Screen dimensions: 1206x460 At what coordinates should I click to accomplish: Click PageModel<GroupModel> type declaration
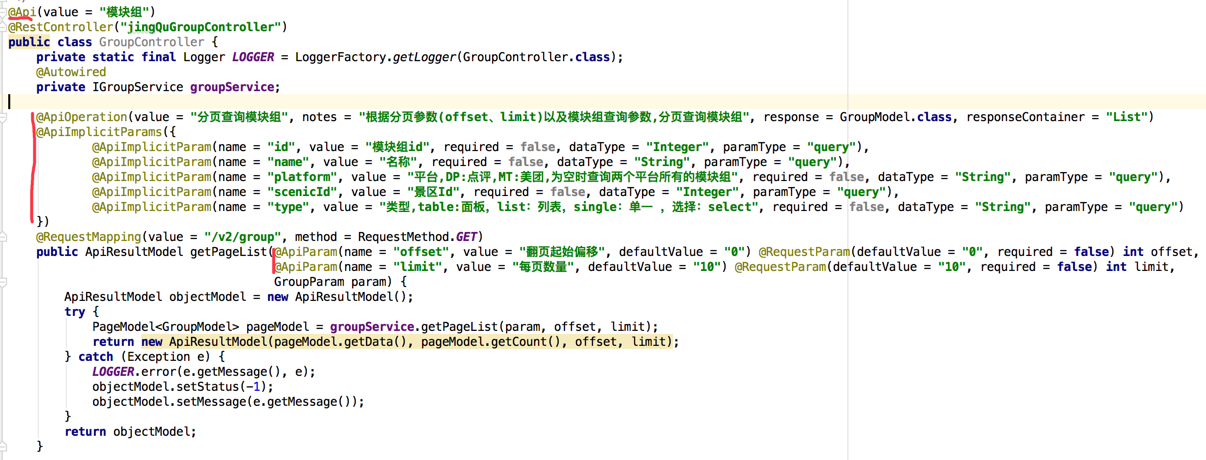click(166, 327)
